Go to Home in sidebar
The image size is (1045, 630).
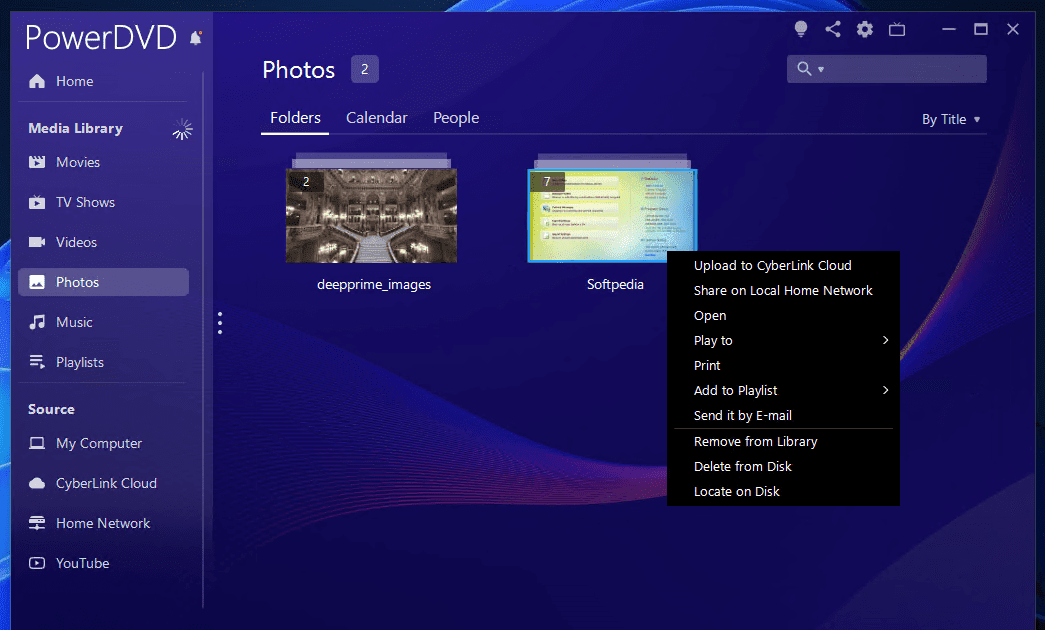[75, 81]
